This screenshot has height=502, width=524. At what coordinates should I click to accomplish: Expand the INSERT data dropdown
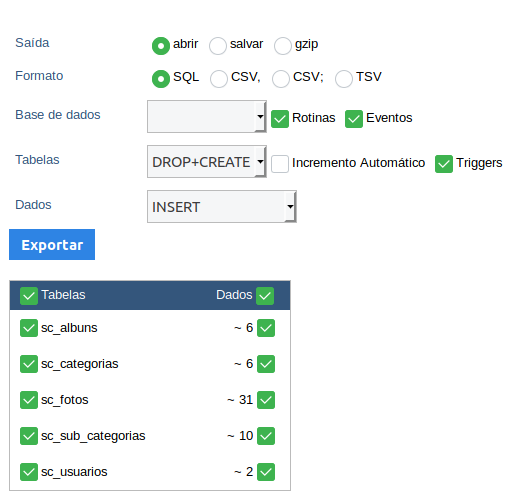pos(222,207)
